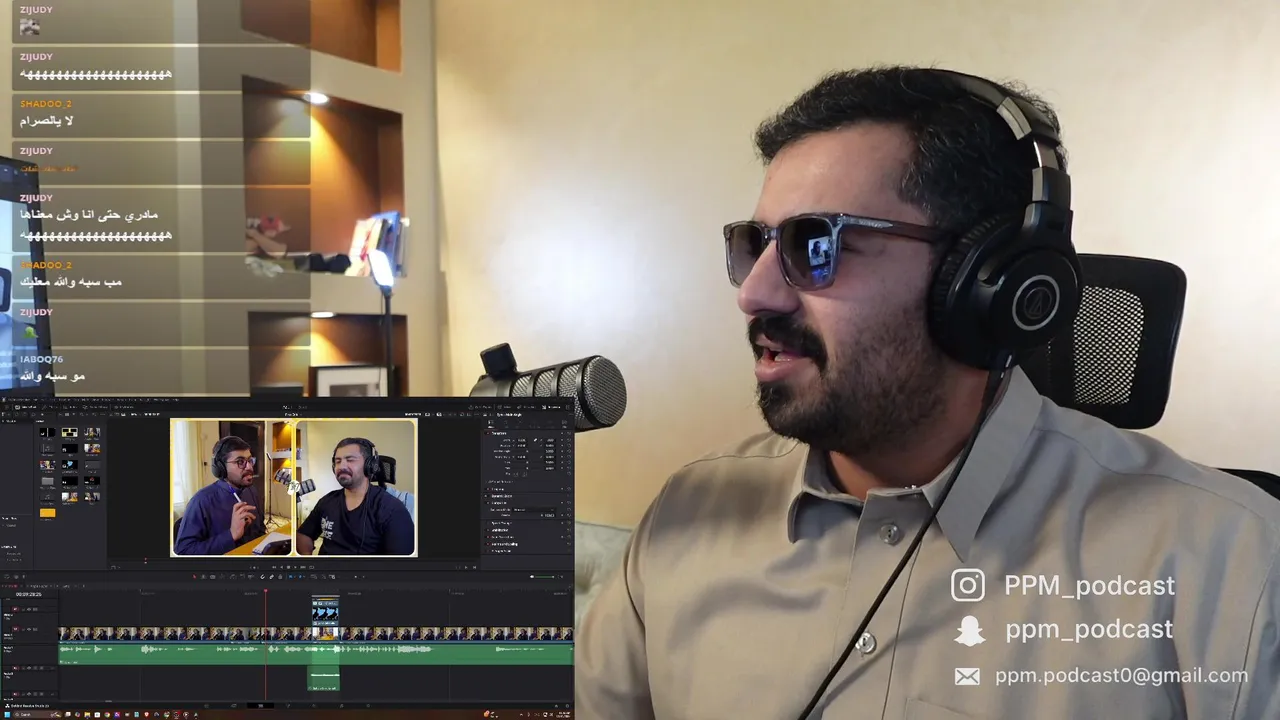Select the main video filmstrip clip on timeline
Viewport: 1280px width, 720px height.
tap(316, 633)
